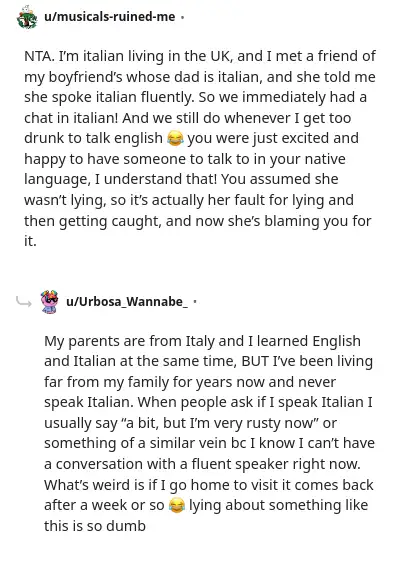The image size is (400, 561).
Task: Click the quoted phrase 'a bit, but I'm very rusty now'
Action: [x=221, y=423]
